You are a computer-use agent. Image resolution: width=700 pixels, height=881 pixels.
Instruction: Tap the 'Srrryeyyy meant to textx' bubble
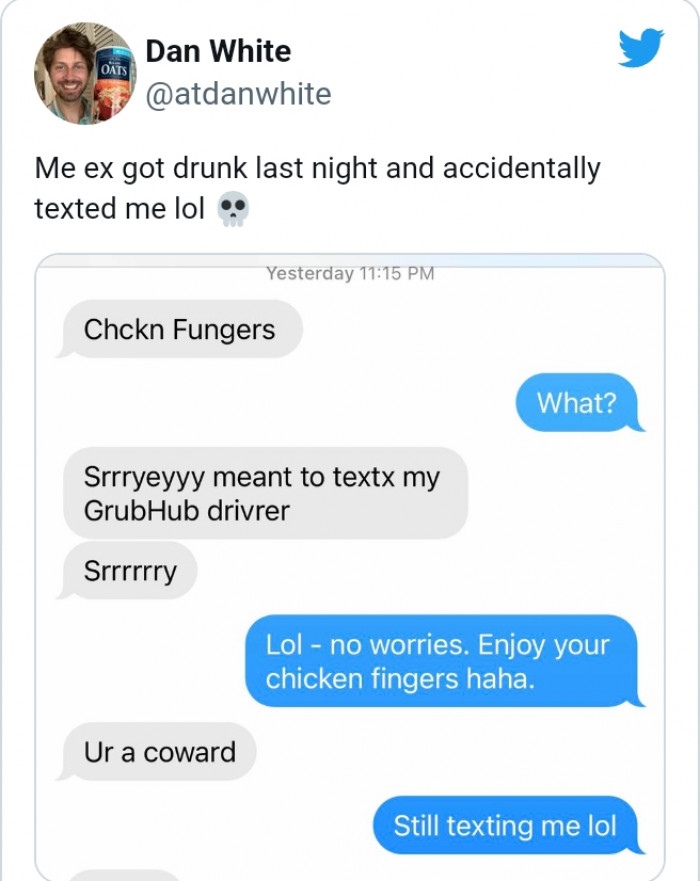[x=265, y=493]
